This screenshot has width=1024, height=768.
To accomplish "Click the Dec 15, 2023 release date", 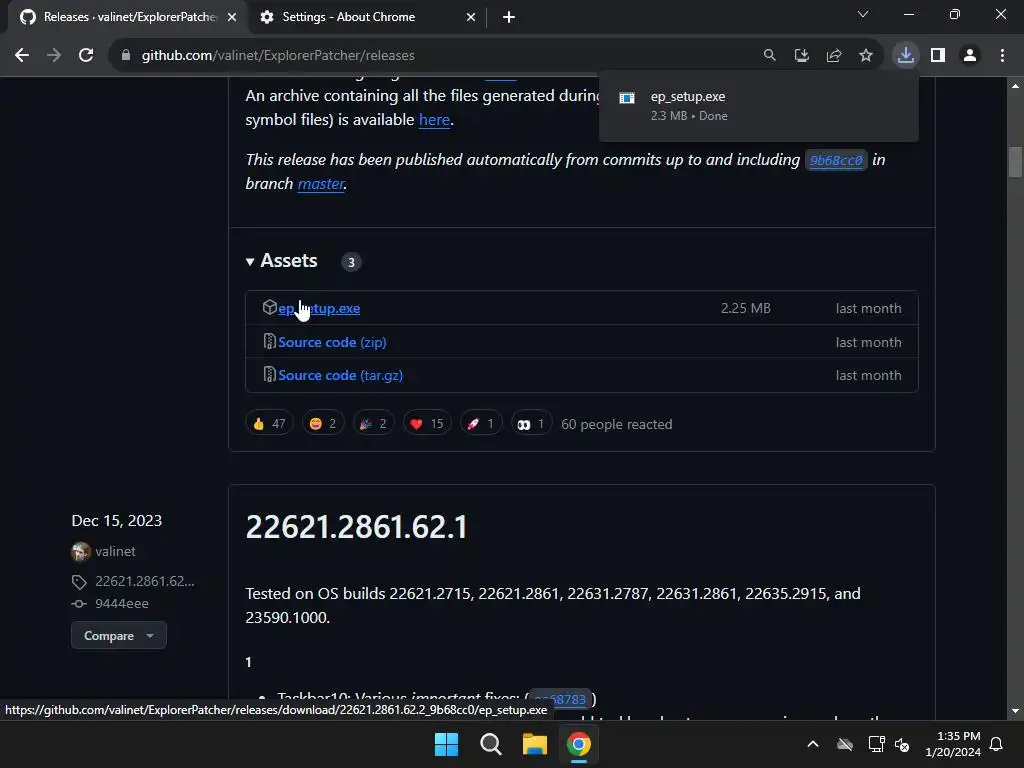I will click(116, 520).
